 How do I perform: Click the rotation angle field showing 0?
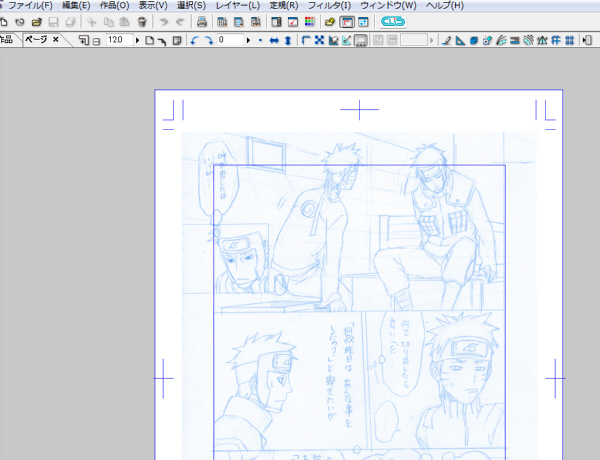point(230,40)
